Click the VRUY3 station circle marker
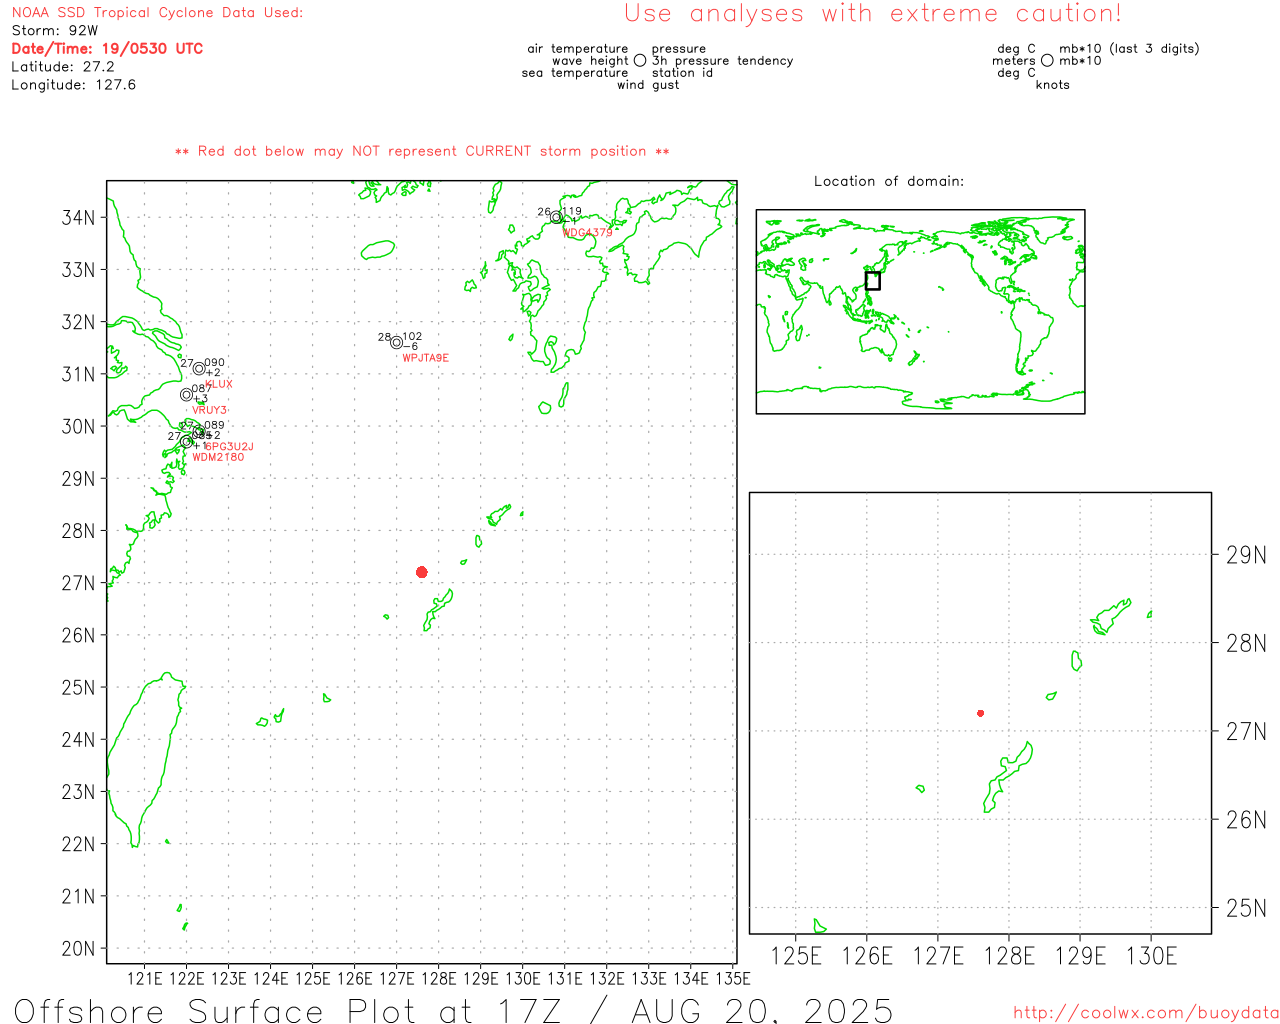Image resolution: width=1280 pixels, height=1024 pixels. click(186, 395)
